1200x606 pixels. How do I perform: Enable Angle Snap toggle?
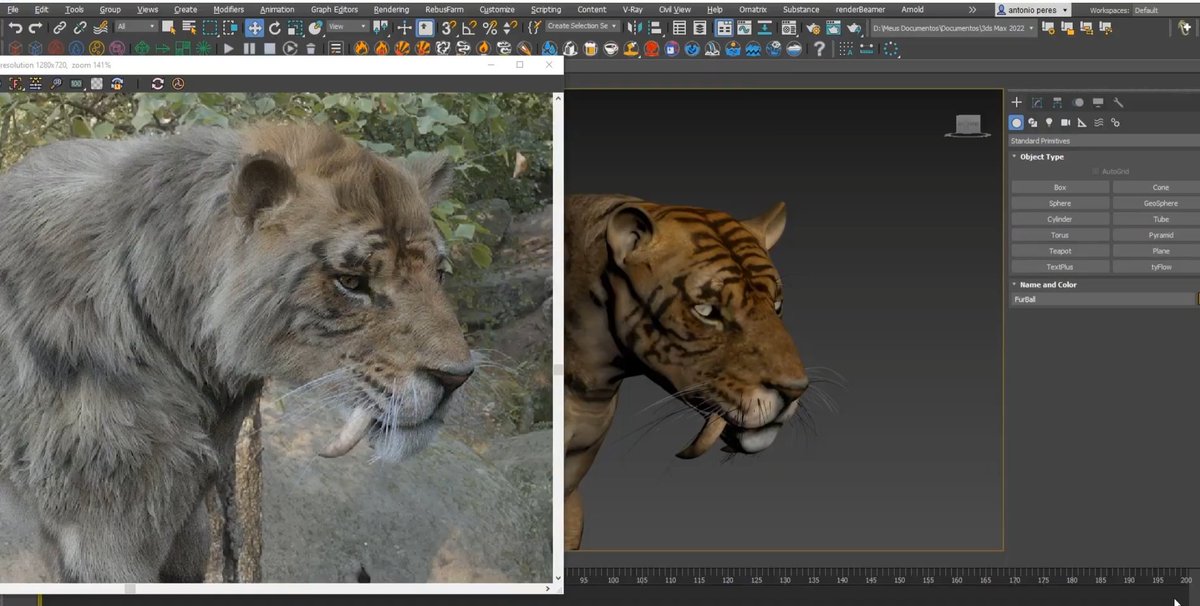(469, 28)
